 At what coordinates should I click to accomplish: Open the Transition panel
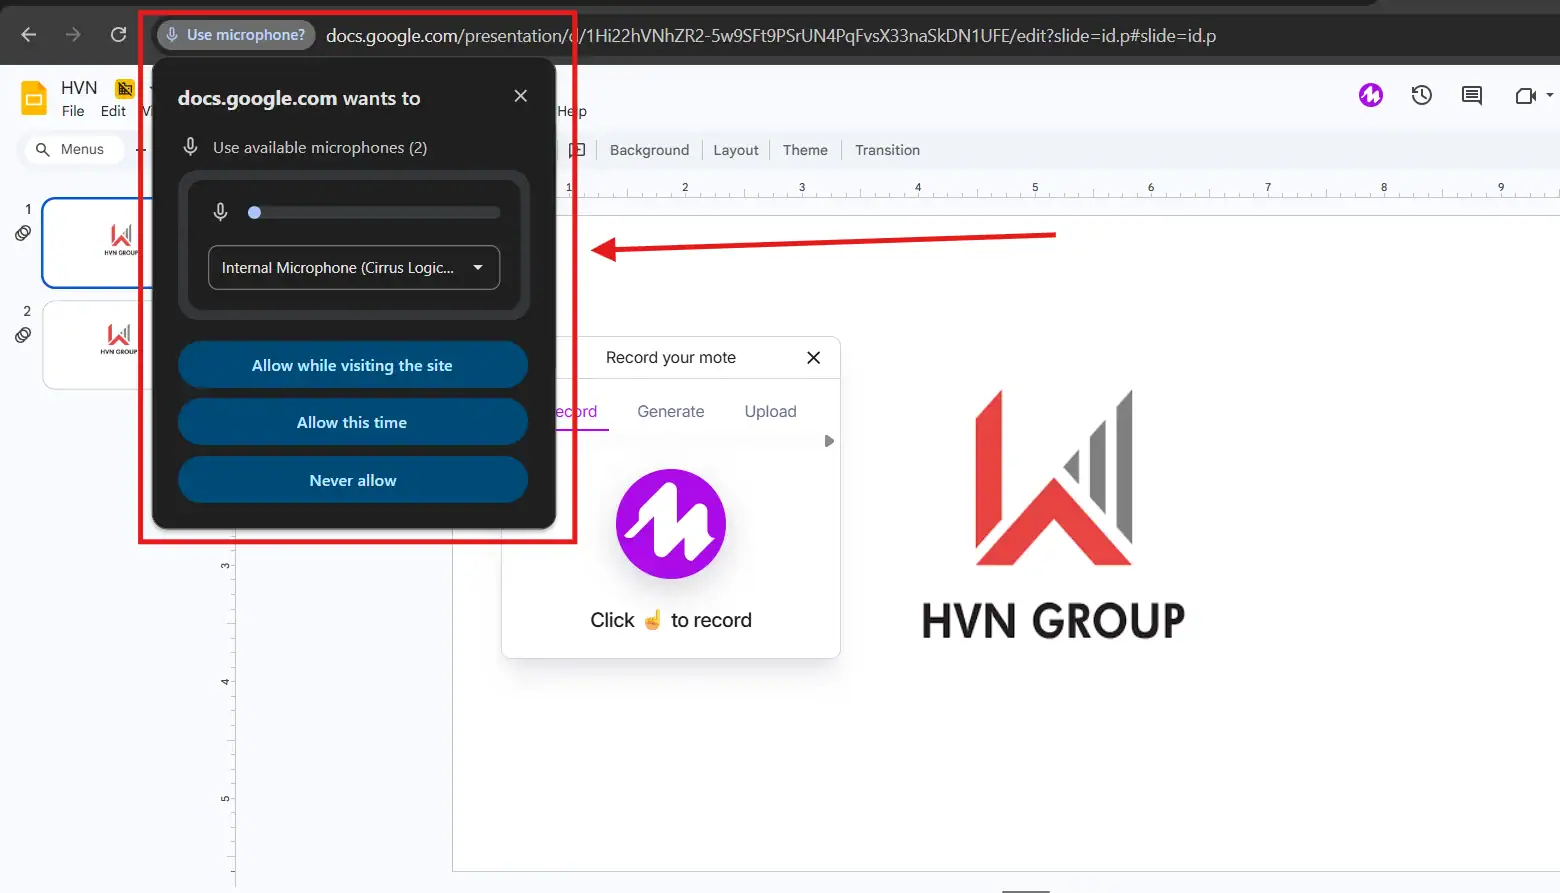click(887, 150)
